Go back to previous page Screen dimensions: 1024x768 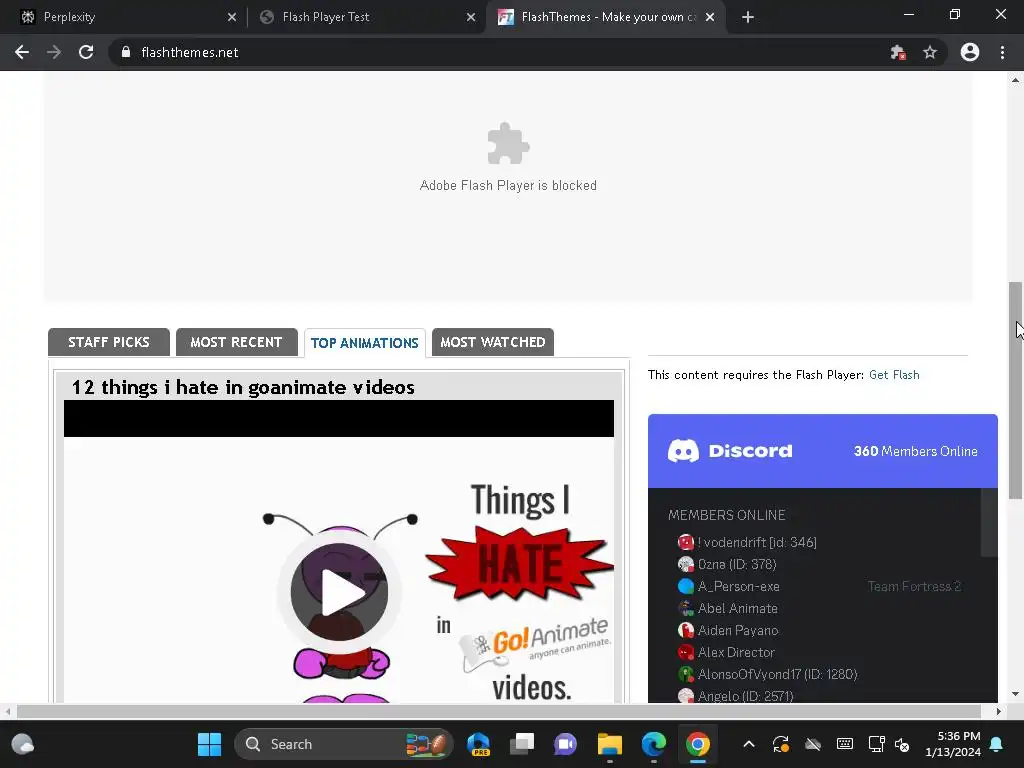pos(22,52)
